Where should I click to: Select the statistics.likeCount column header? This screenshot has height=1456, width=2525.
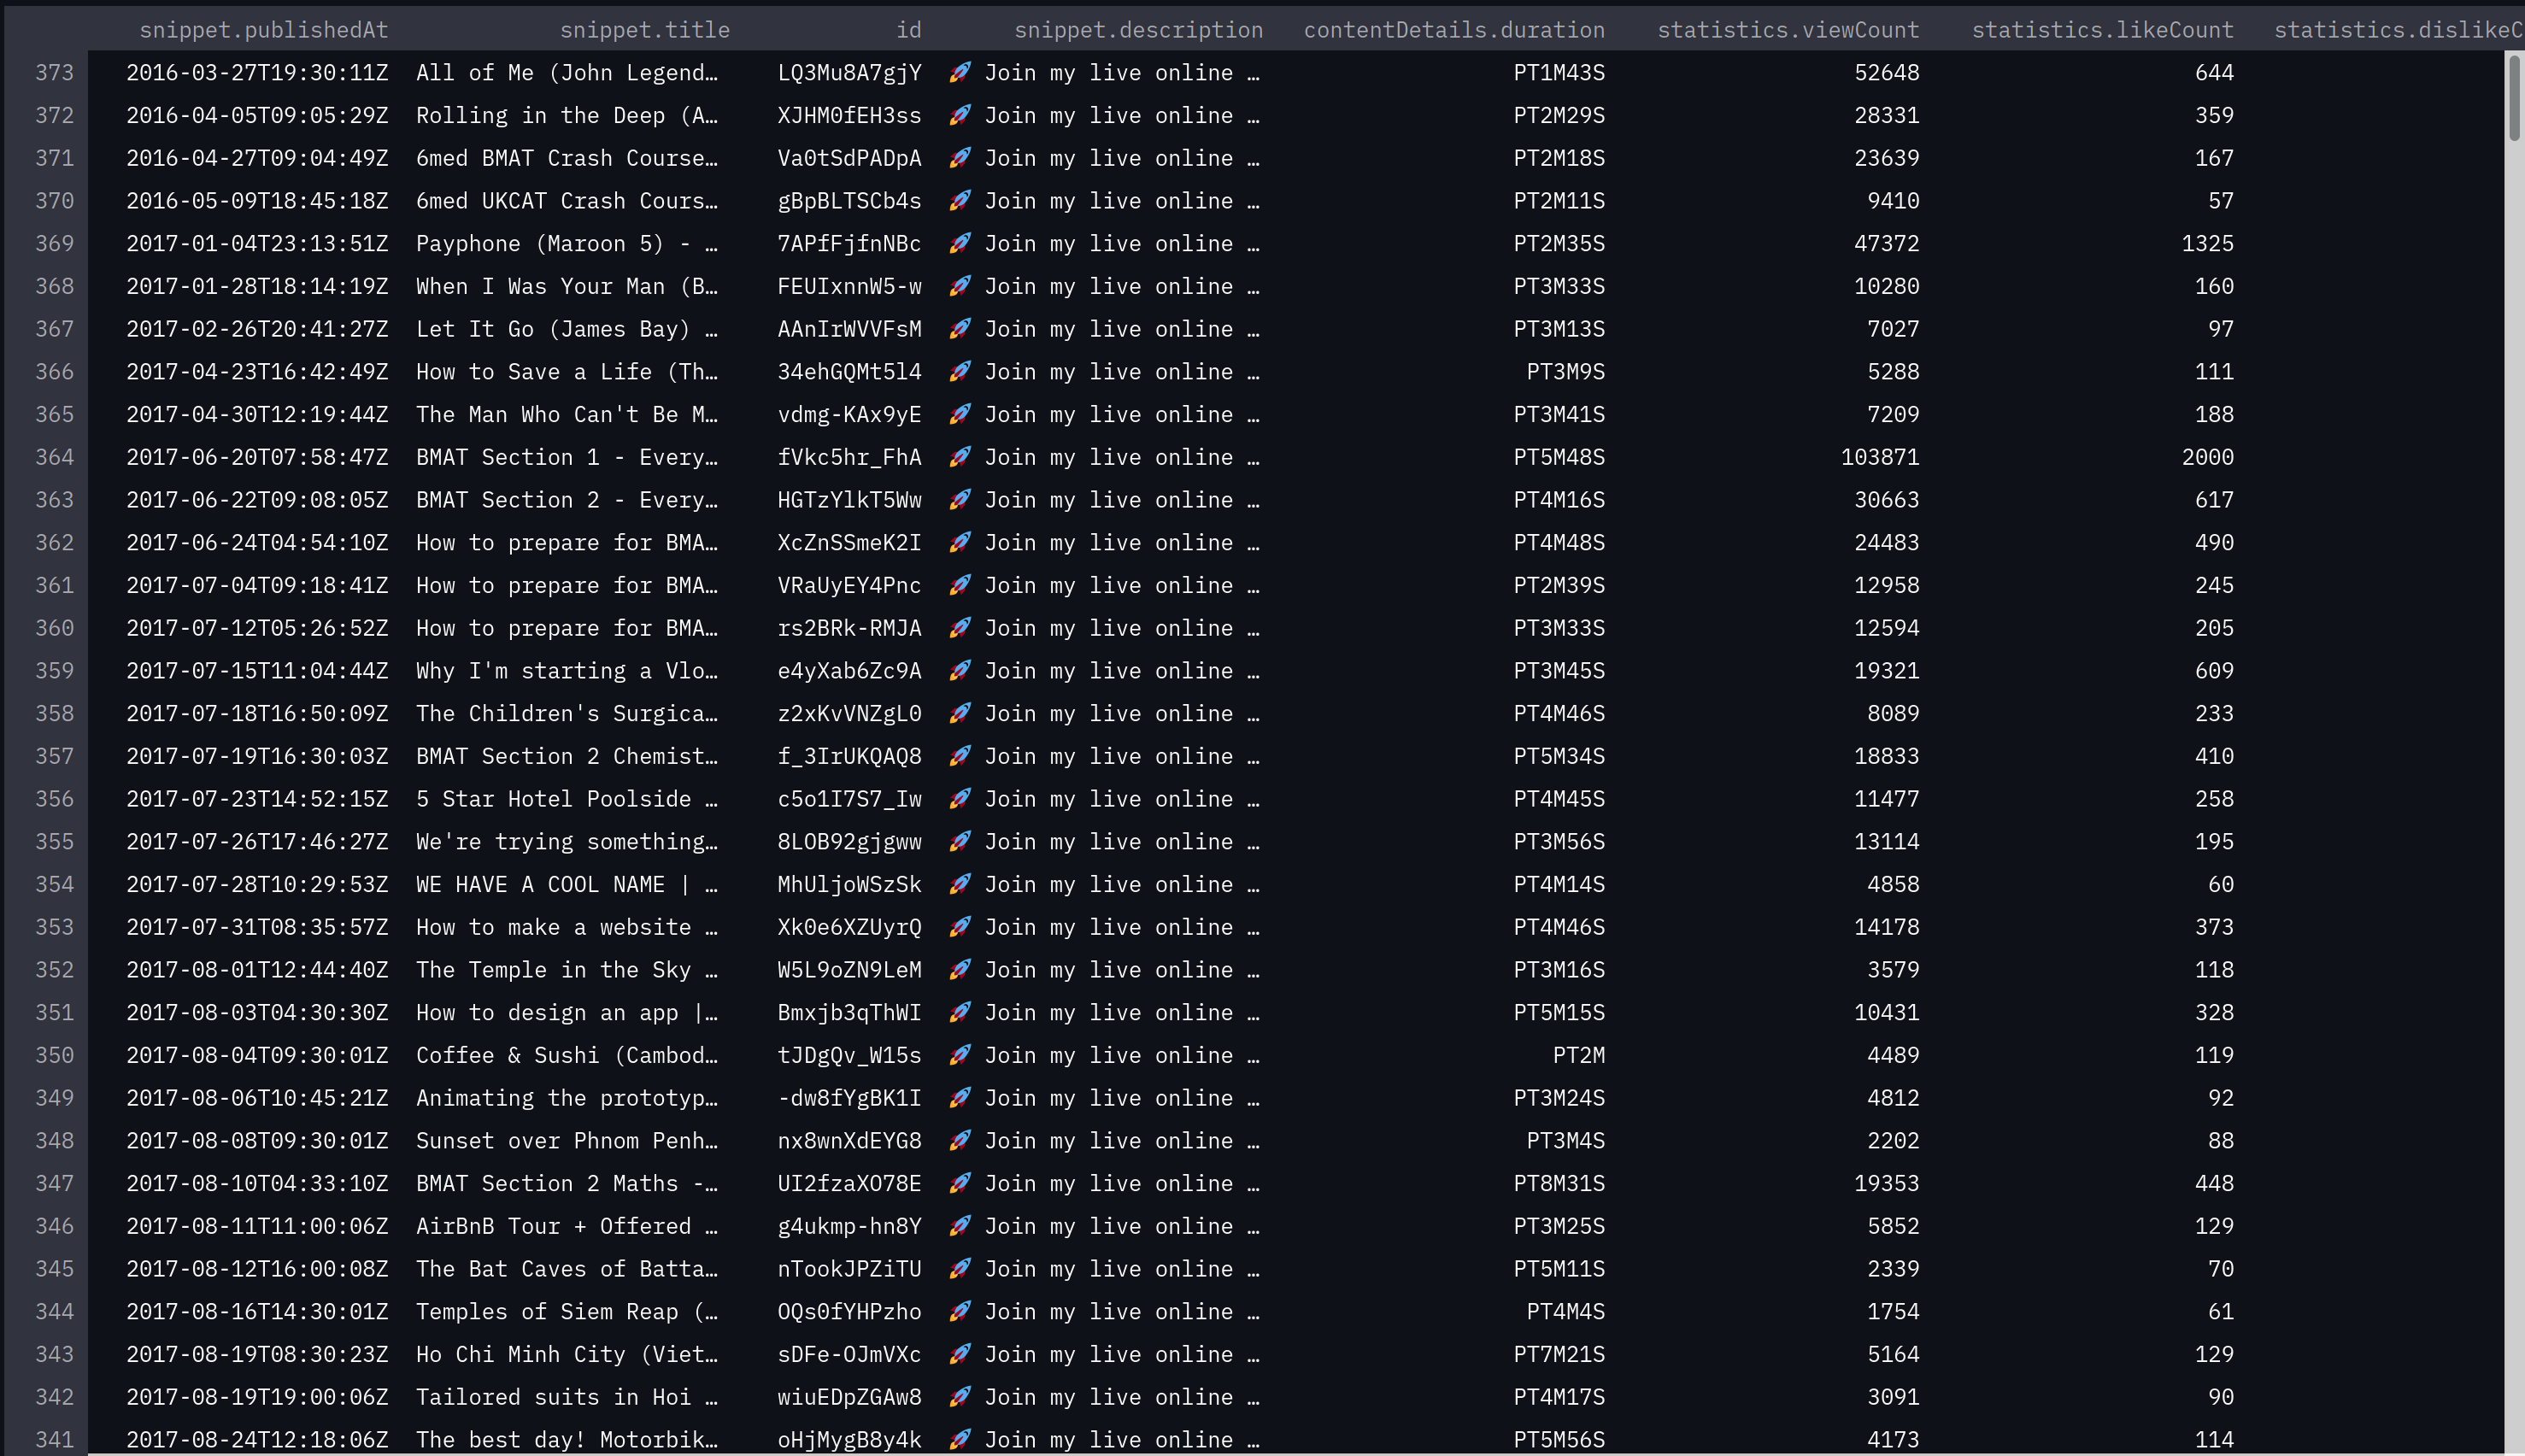[x=2102, y=30]
